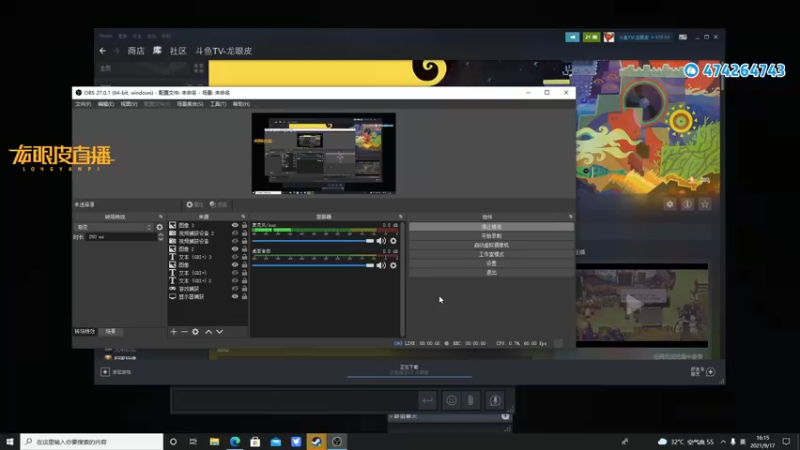
Task: Toggle visibility of 显示器捕获 source
Action: click(235, 296)
